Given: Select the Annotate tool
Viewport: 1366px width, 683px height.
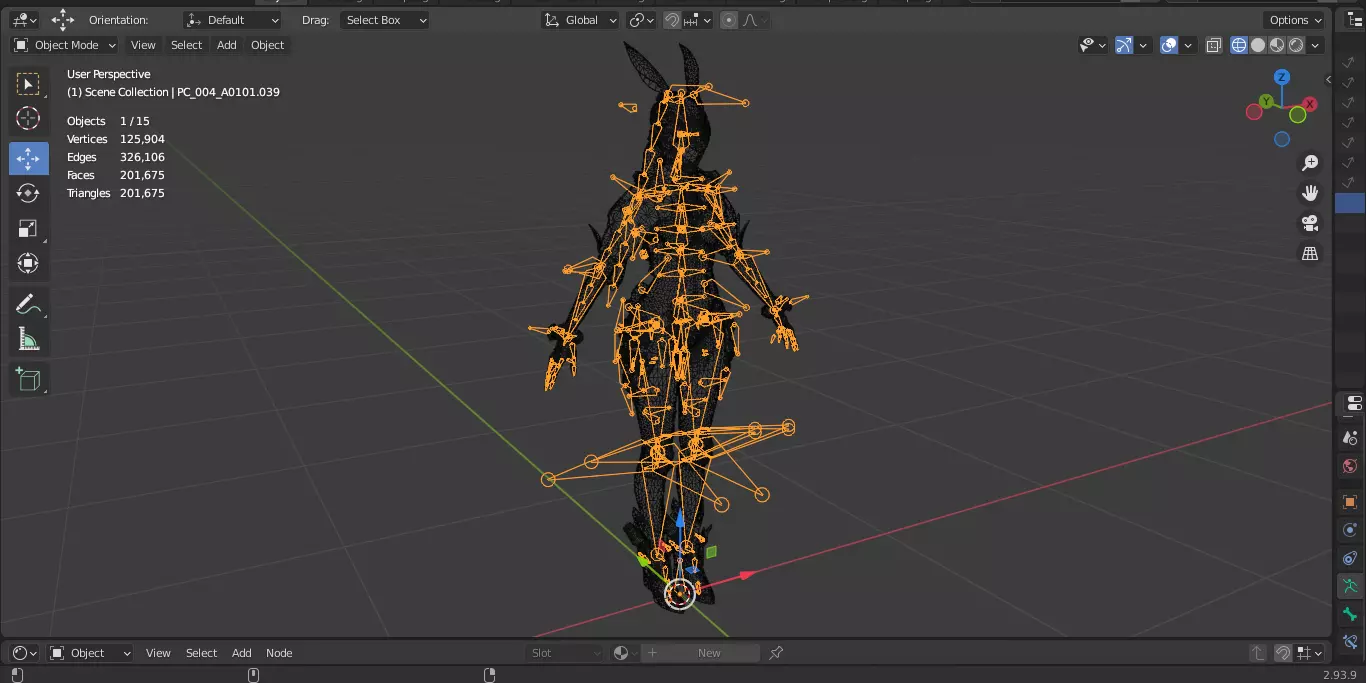Looking at the screenshot, I should [x=28, y=304].
